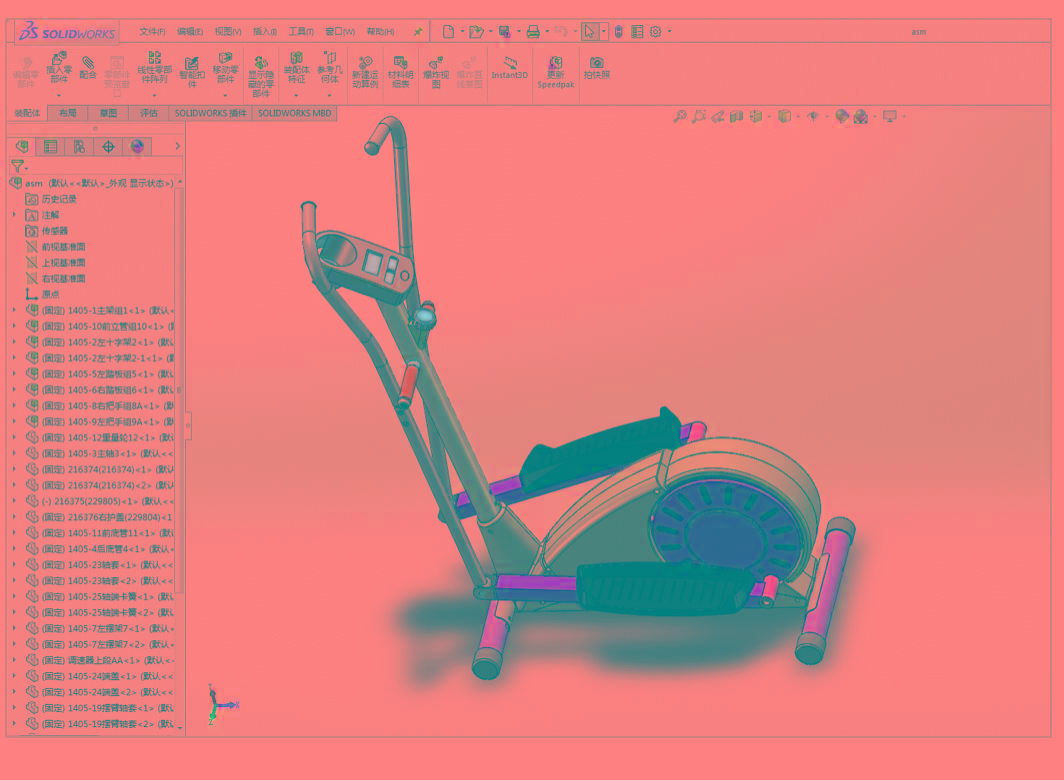Toggle Instant3D on the assembly toolbar
The image size is (1064, 780).
pyautogui.click(x=510, y=67)
